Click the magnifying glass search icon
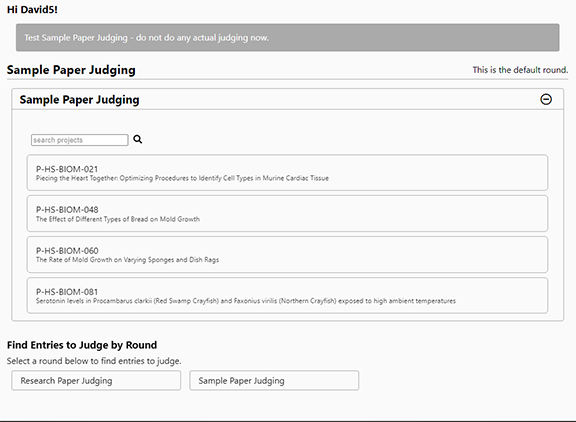The height and width of the screenshot is (422, 576). click(x=138, y=139)
